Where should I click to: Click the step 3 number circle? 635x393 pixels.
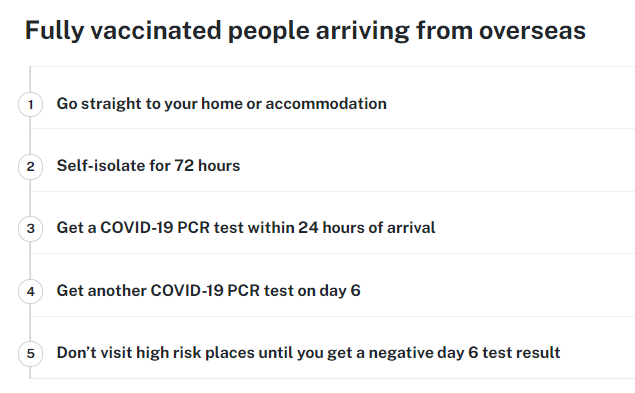coord(30,229)
